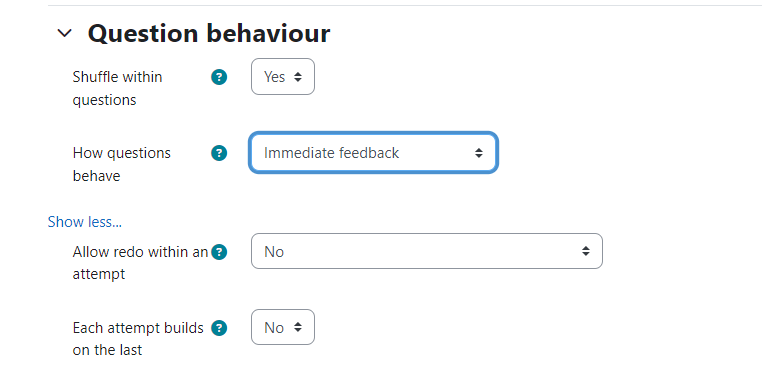Click the Each attempt builds on the last label
762x383 pixels.
click(x=138, y=339)
